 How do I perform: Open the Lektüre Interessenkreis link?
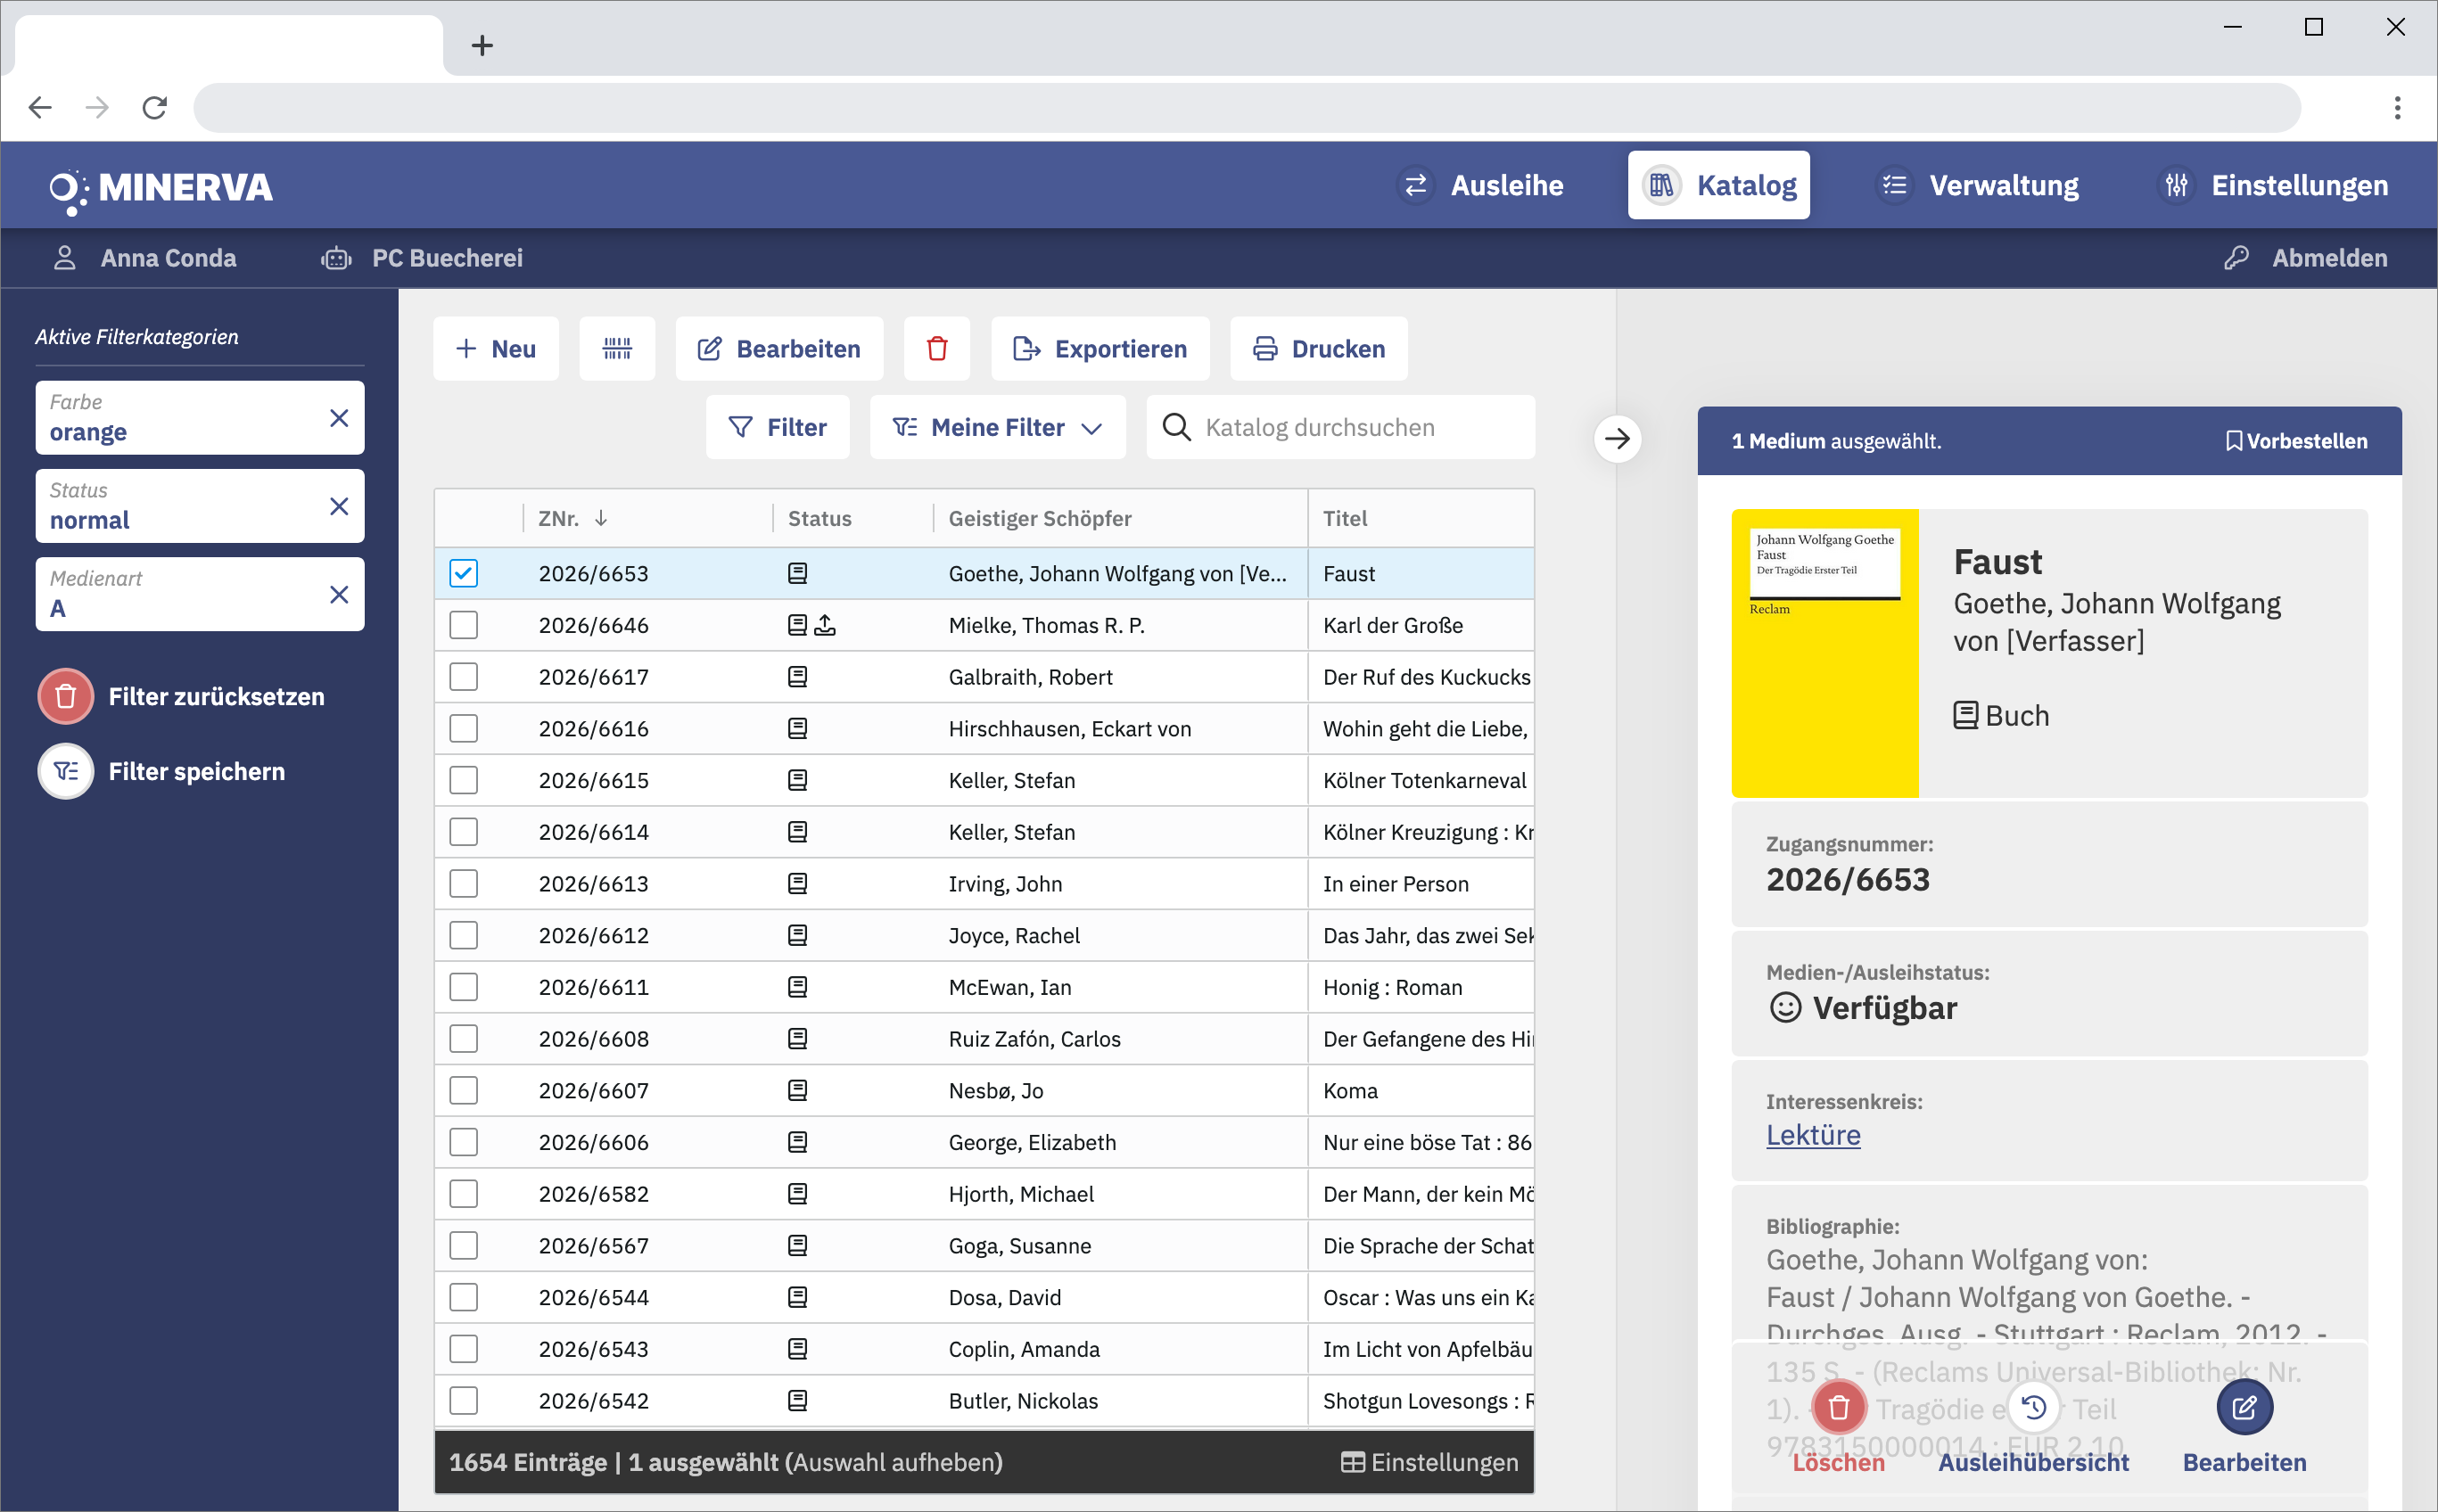[1812, 1135]
